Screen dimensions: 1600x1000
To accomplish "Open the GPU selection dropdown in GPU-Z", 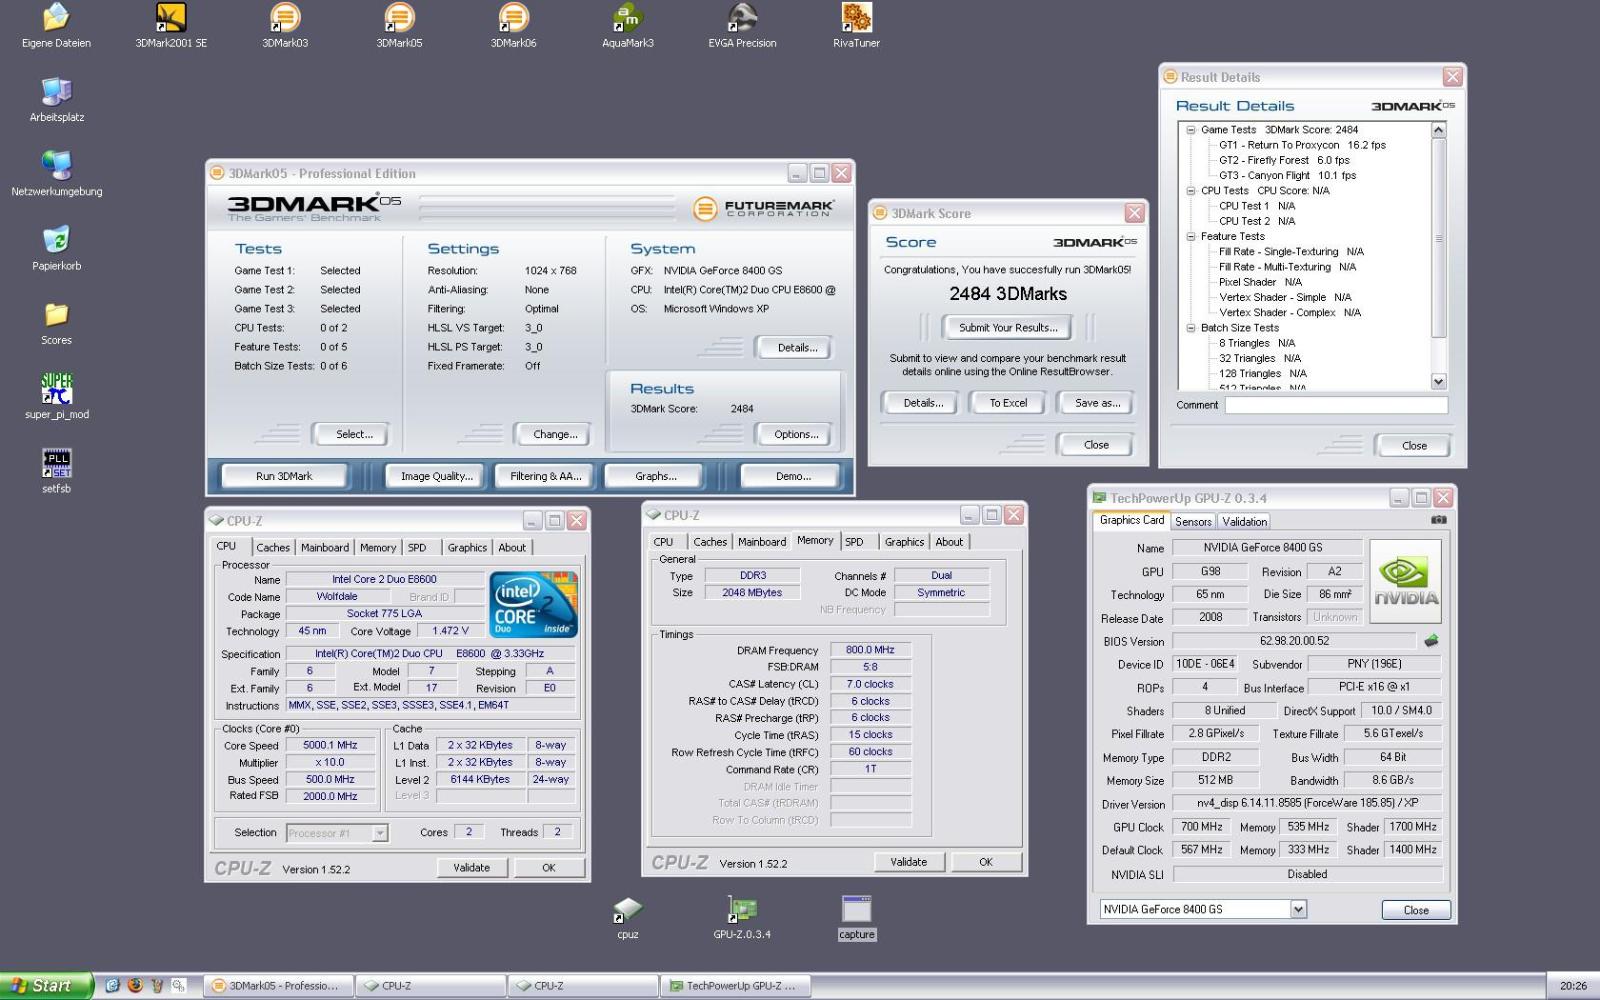I will (1298, 909).
